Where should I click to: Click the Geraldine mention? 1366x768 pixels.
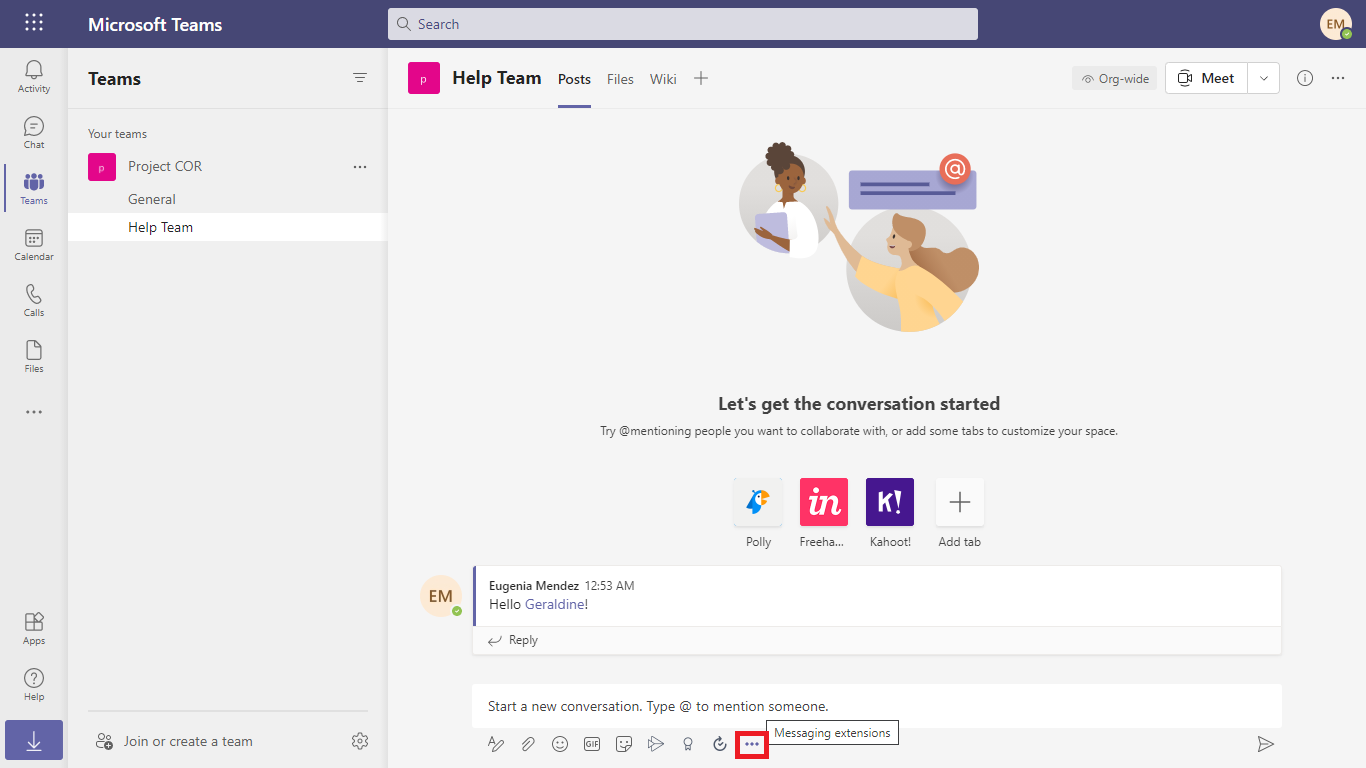(x=556, y=604)
